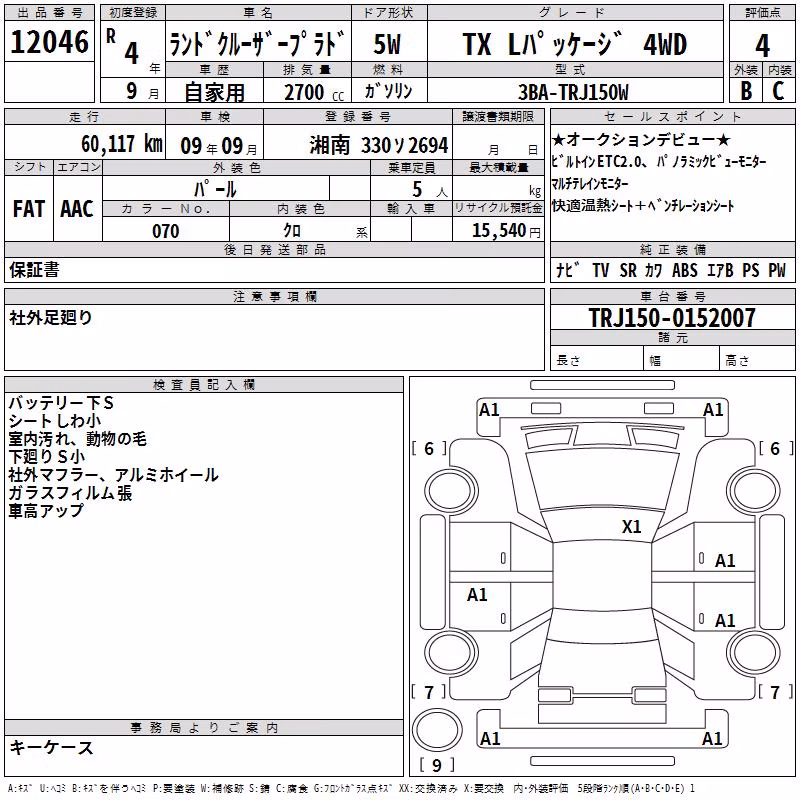Click the ナビ equipment code
This screenshot has height=800, width=800.
[x=568, y=270]
